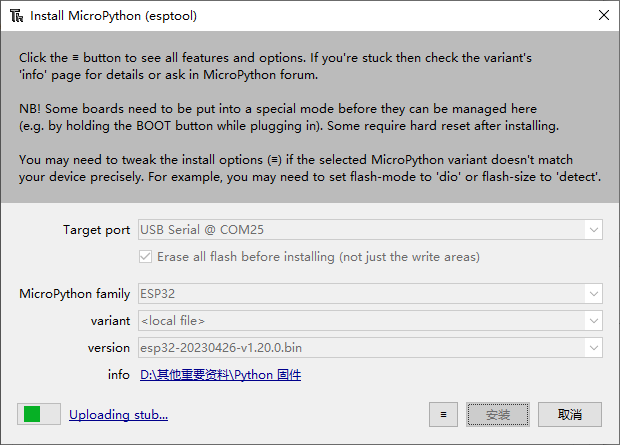Click the info label text
620x445 pixels.
click(119, 374)
